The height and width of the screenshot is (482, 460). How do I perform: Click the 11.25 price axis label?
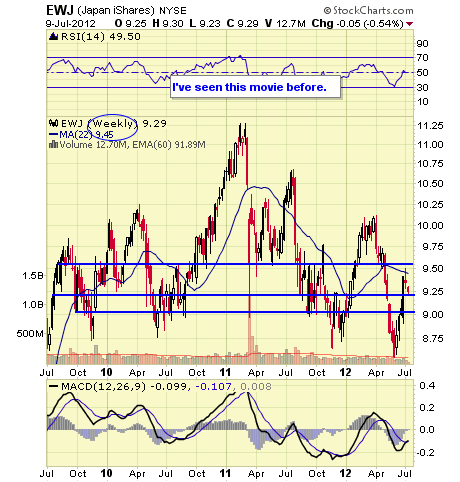(x=430, y=126)
